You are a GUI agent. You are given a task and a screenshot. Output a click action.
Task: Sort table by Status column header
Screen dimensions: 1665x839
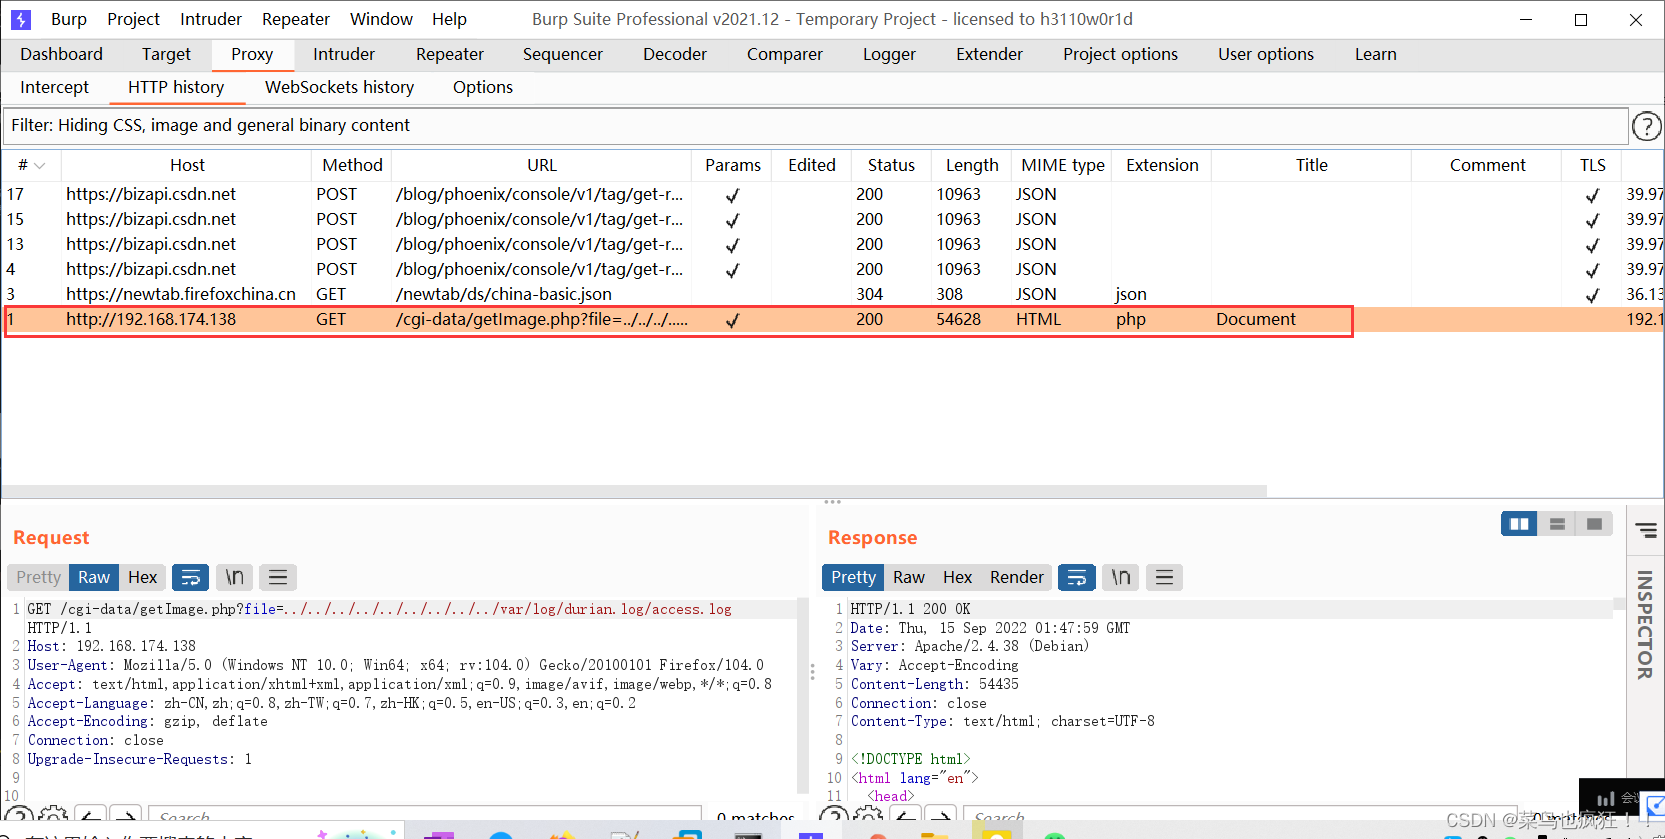tap(891, 165)
